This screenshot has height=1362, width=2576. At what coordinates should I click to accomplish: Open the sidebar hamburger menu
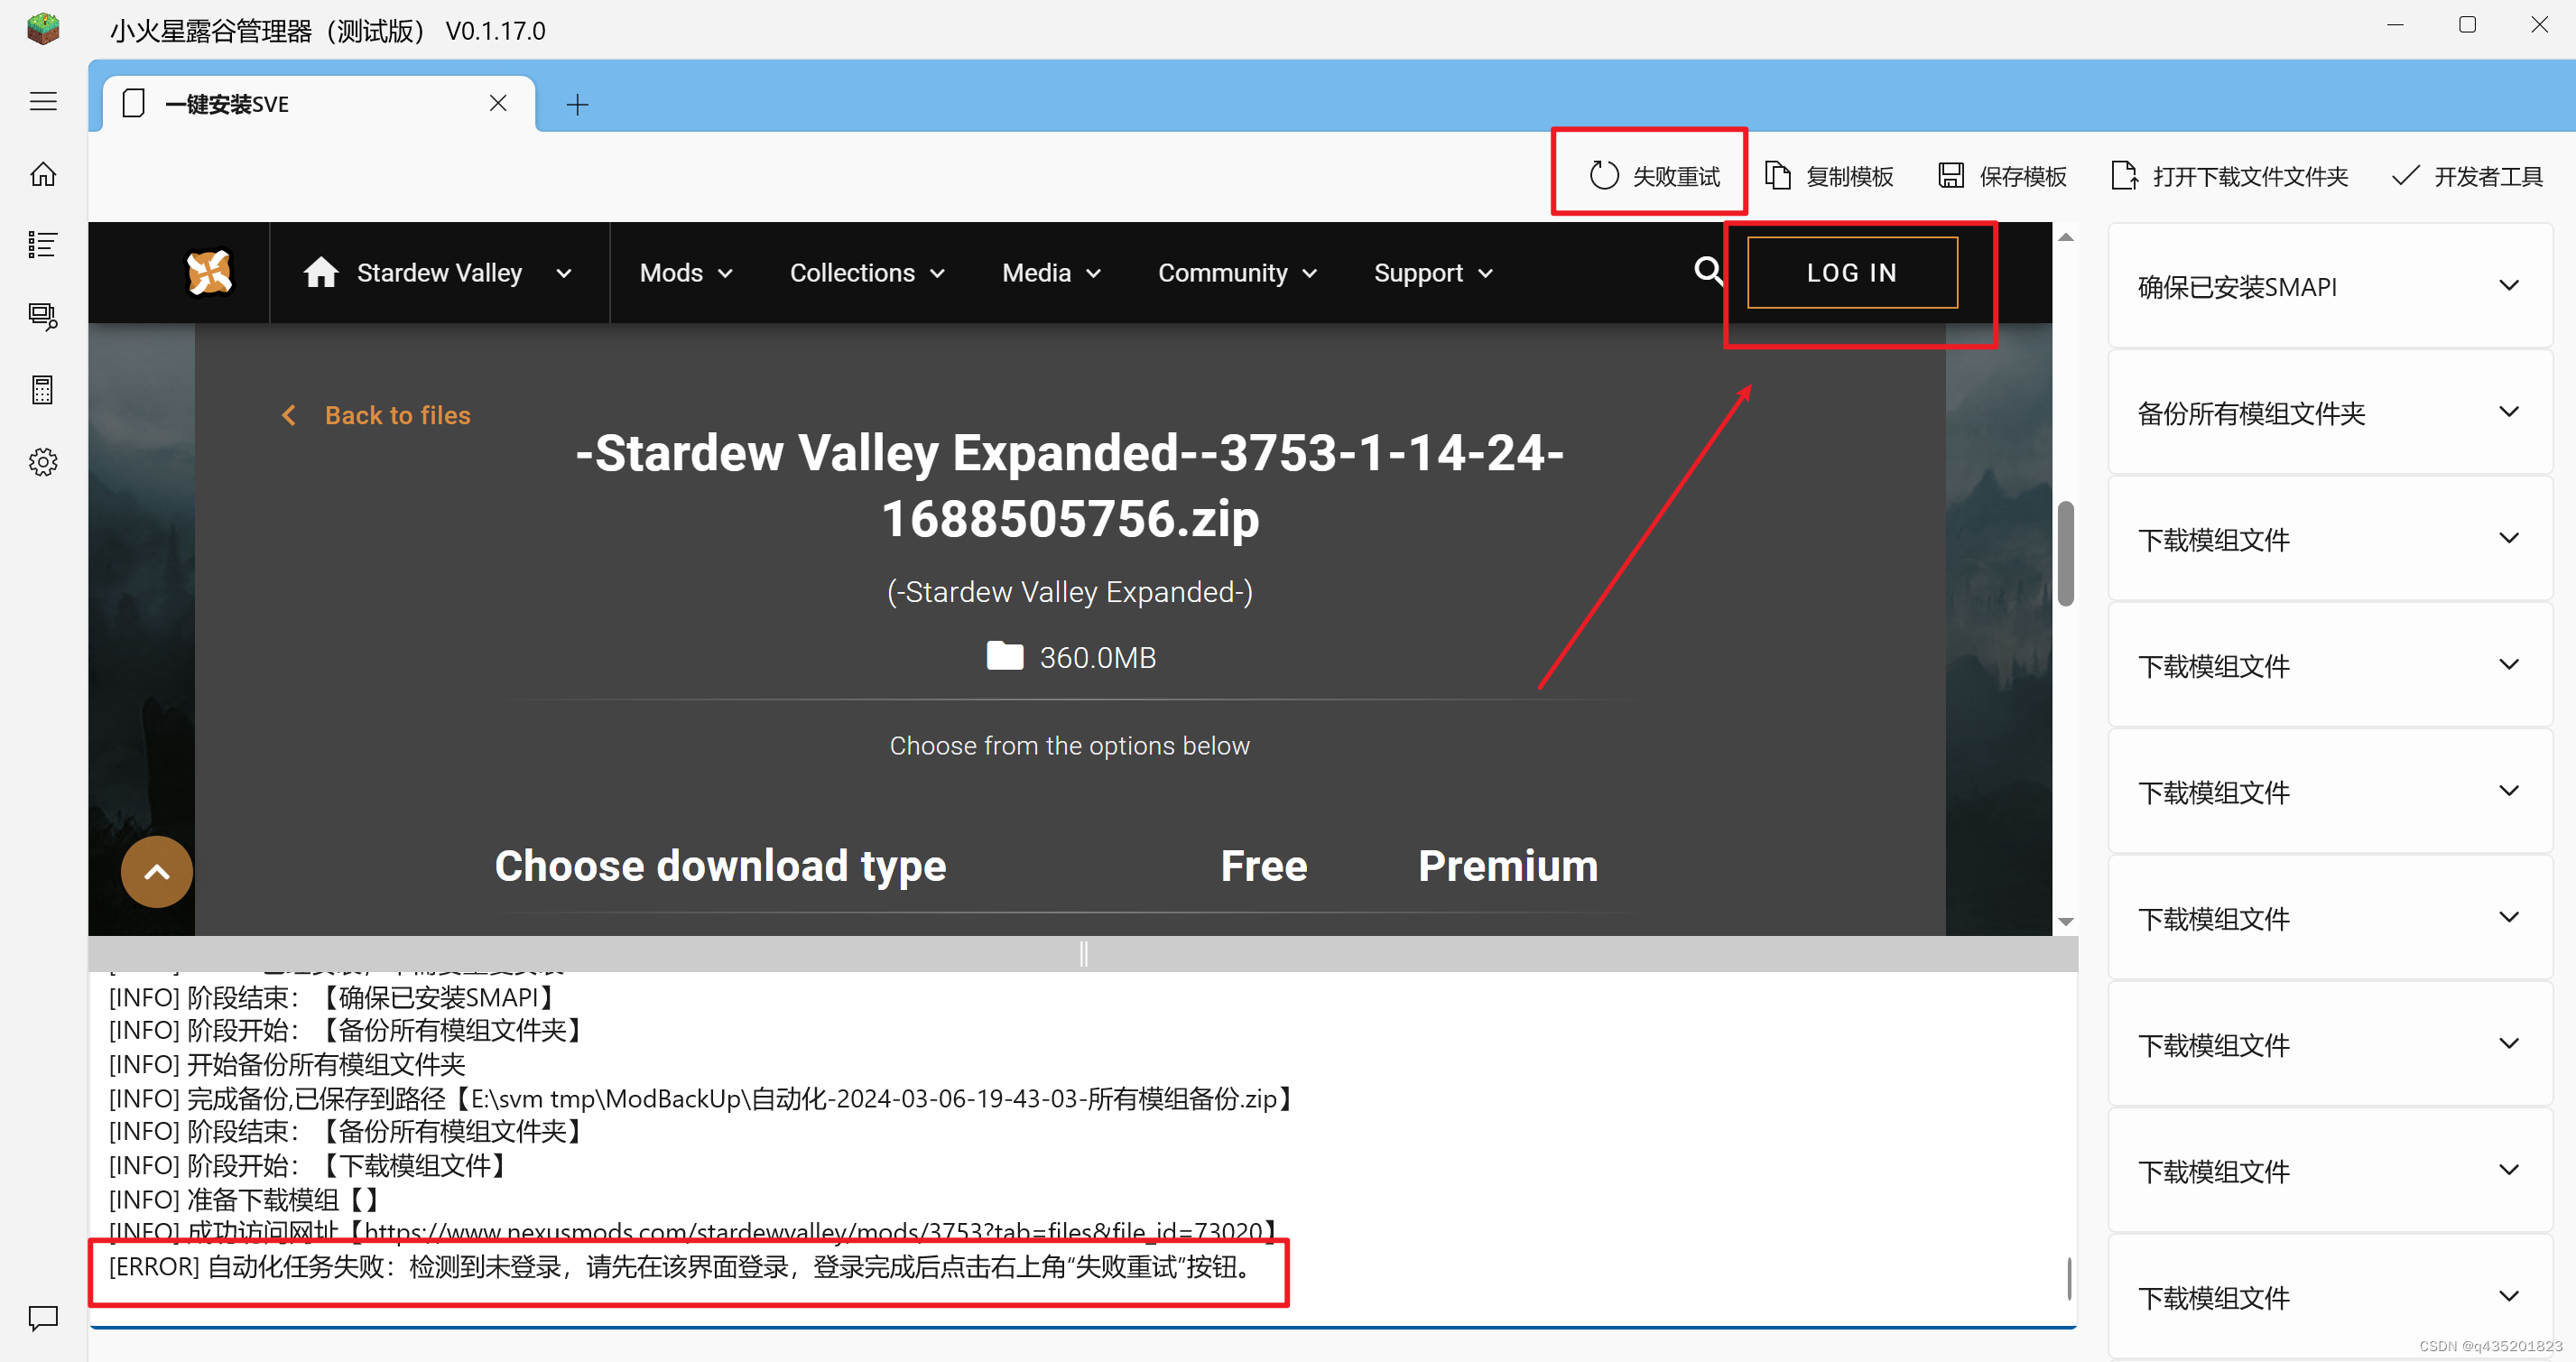tap(43, 102)
